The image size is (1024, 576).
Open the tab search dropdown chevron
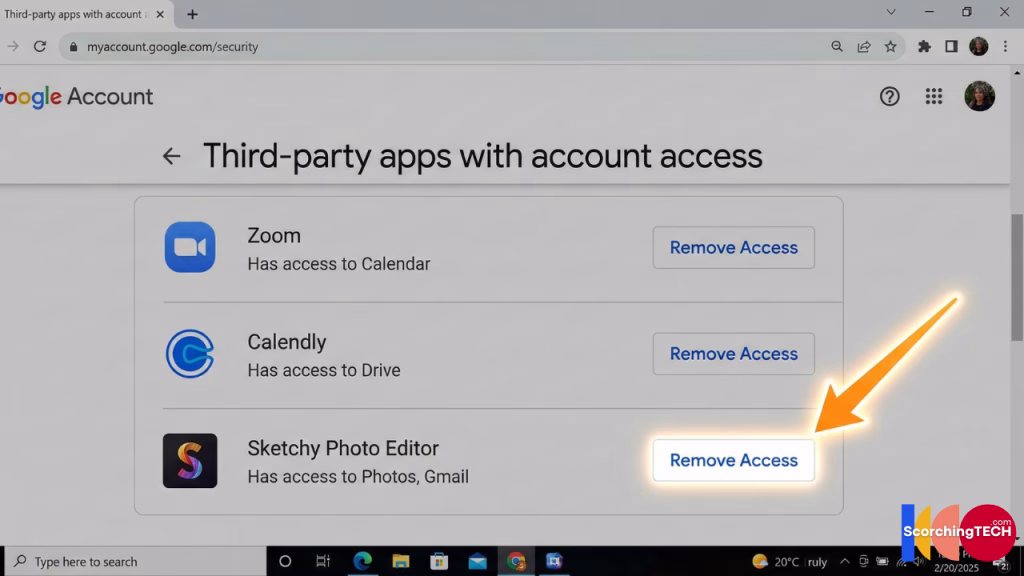tap(890, 12)
